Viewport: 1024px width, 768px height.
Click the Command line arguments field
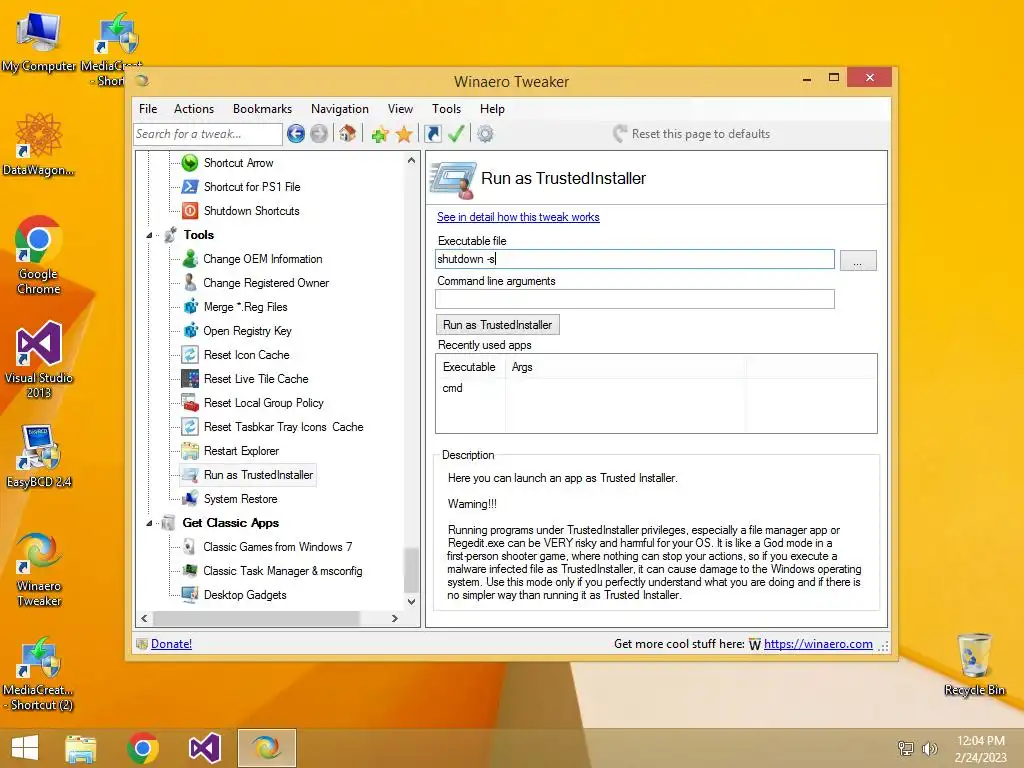(635, 299)
